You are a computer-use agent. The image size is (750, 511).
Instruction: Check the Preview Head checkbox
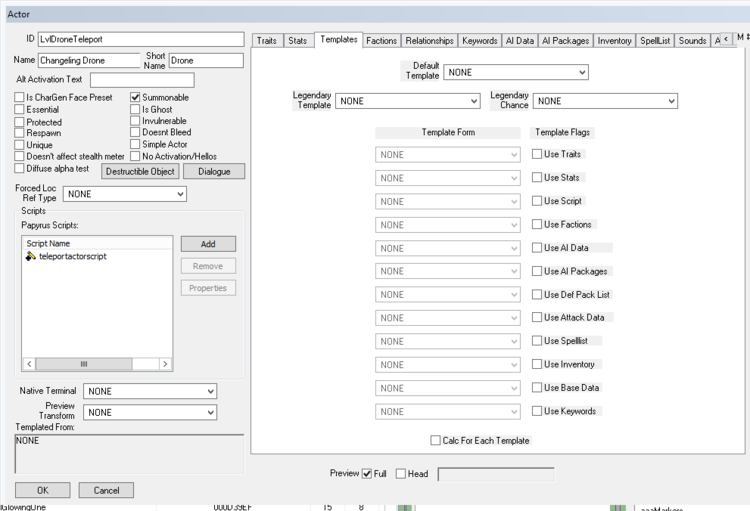coord(401,474)
